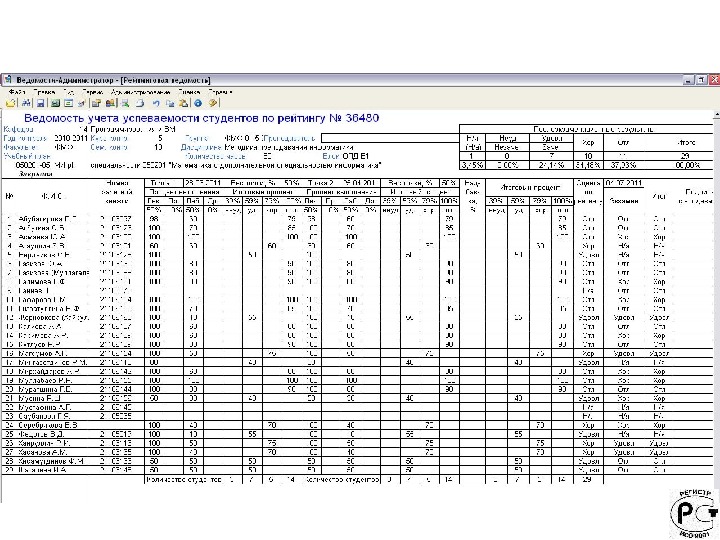The height and width of the screenshot is (540, 720).
Task: Click the copy toolbar icon
Action: (170, 103)
